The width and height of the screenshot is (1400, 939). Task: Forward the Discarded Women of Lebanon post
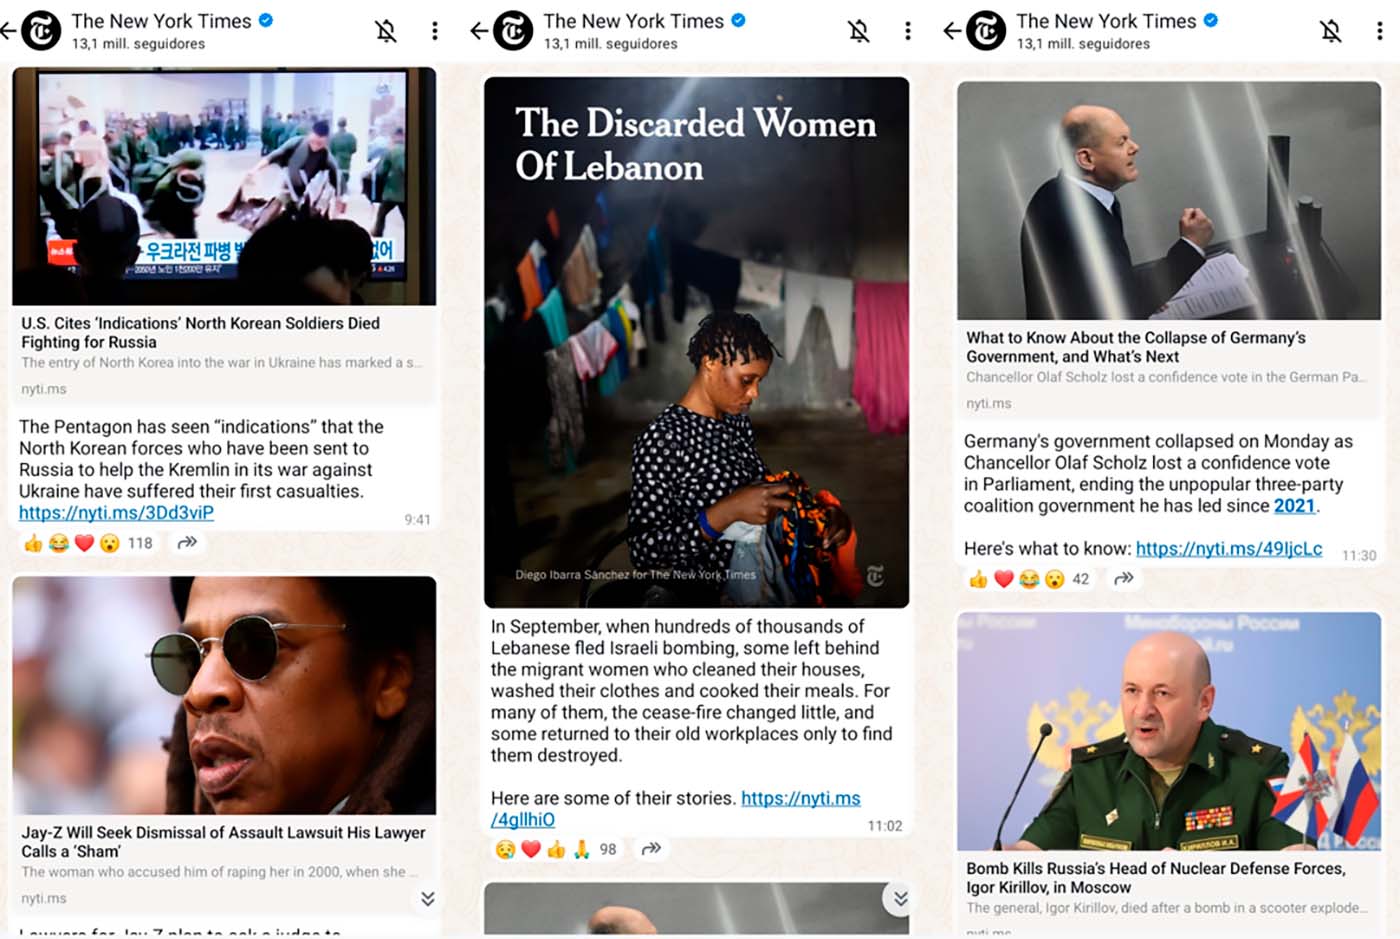point(651,849)
